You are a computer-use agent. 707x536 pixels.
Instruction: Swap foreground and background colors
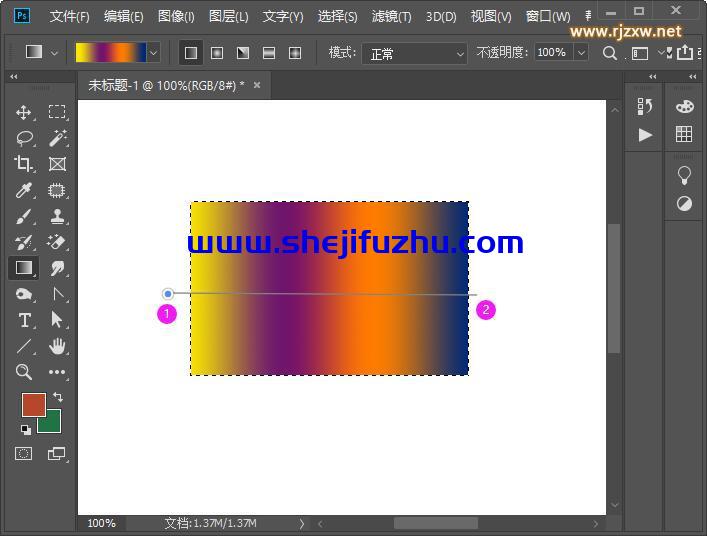click(58, 397)
